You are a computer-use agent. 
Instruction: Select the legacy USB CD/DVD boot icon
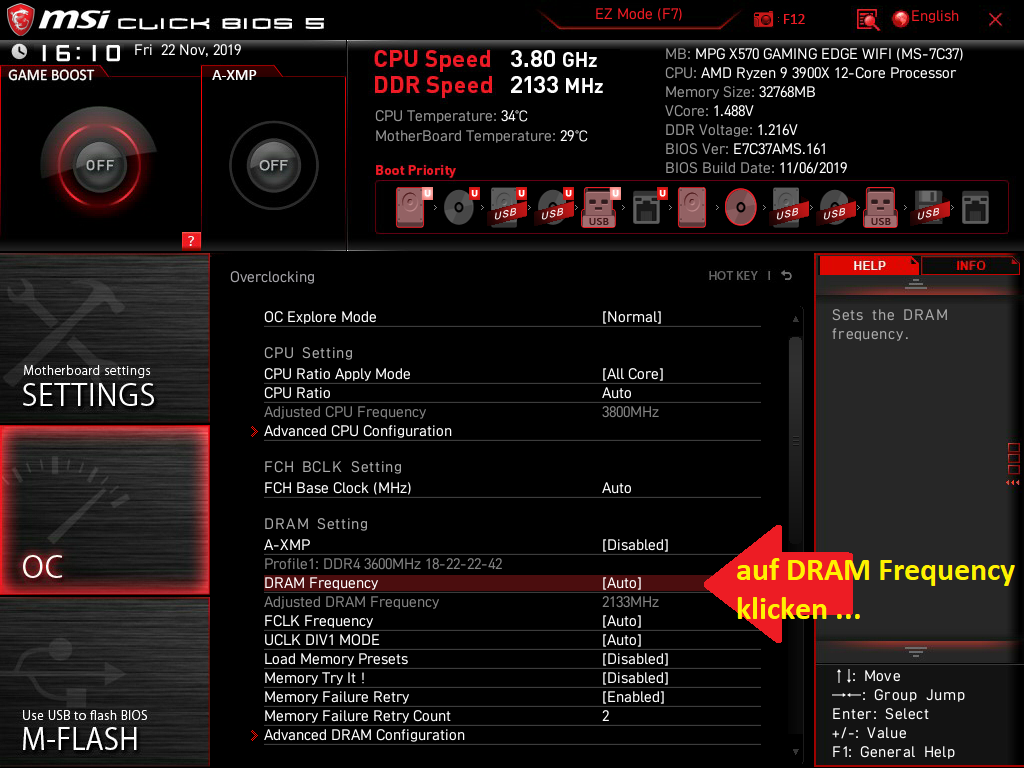pos(835,208)
